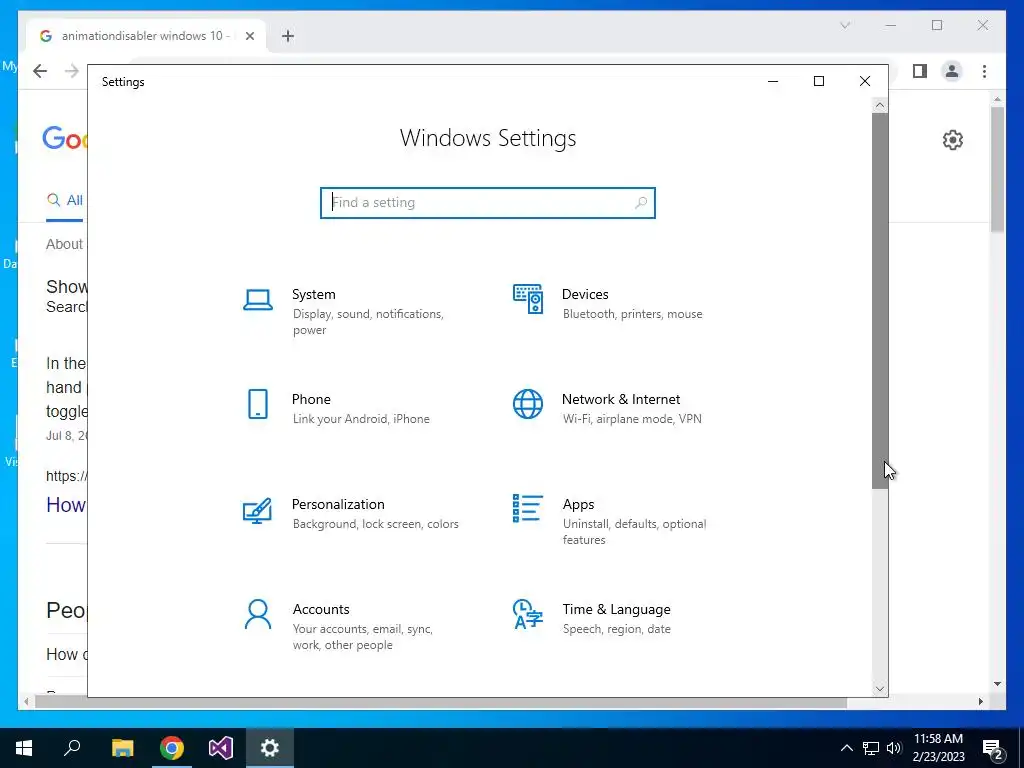Image resolution: width=1024 pixels, height=768 pixels.
Task: Open the Personalization paintbrush icon
Action: (x=257, y=511)
